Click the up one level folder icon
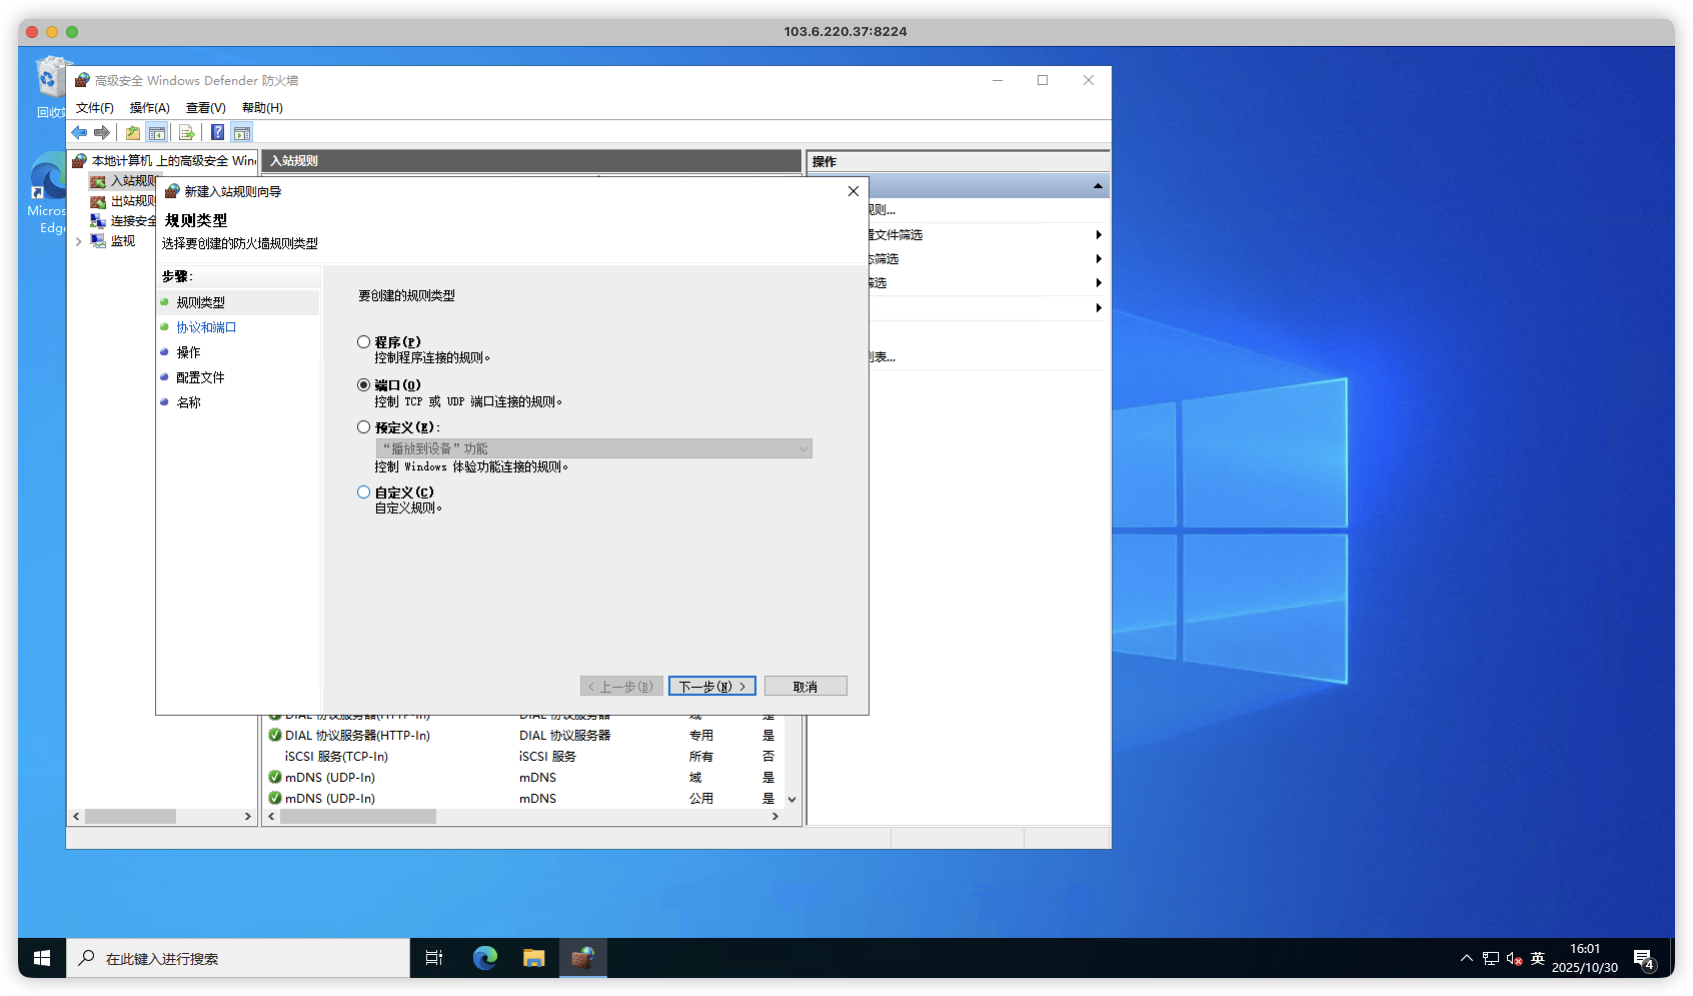Screen dimensions: 1693x996 132,133
